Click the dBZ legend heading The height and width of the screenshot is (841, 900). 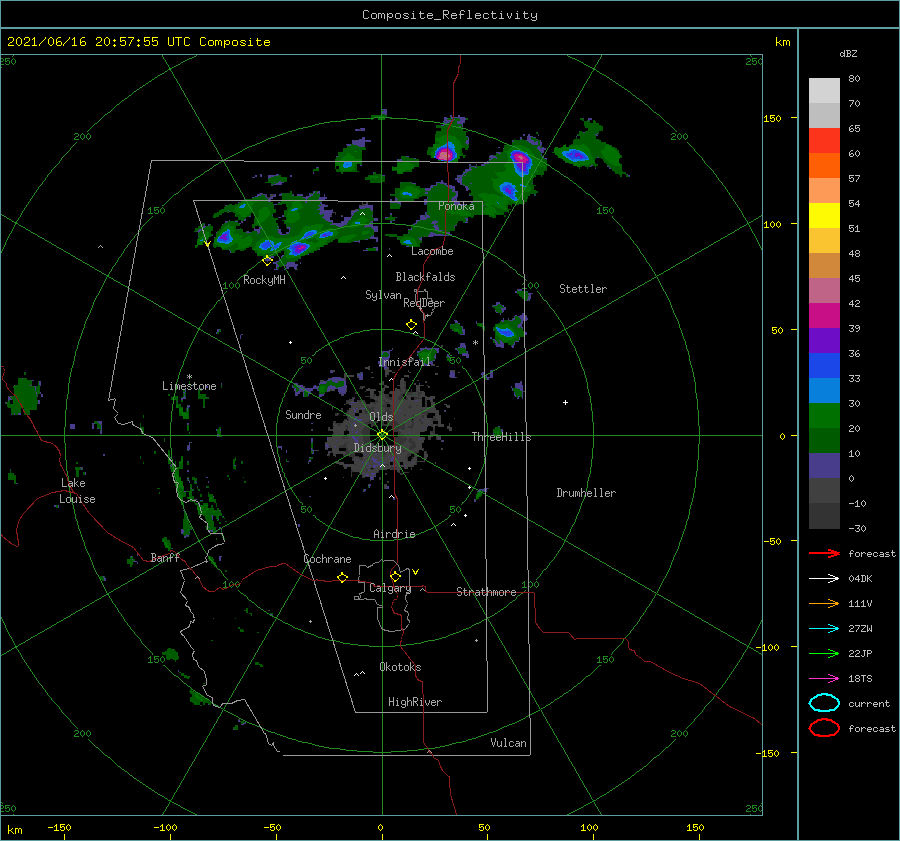coord(848,53)
